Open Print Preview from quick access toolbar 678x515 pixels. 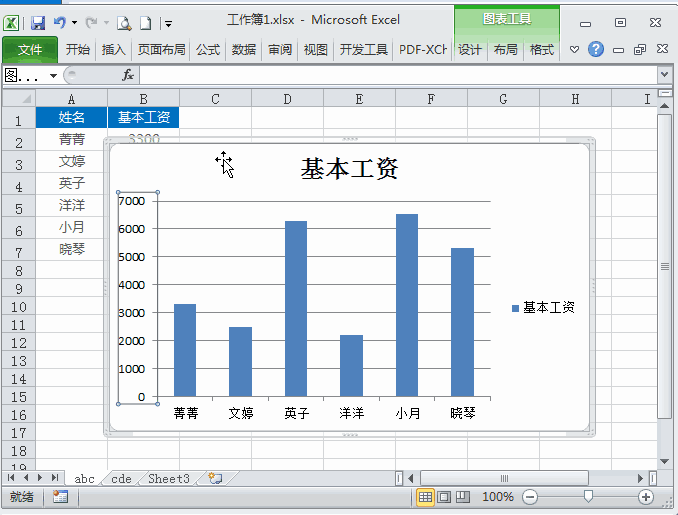click(x=124, y=23)
